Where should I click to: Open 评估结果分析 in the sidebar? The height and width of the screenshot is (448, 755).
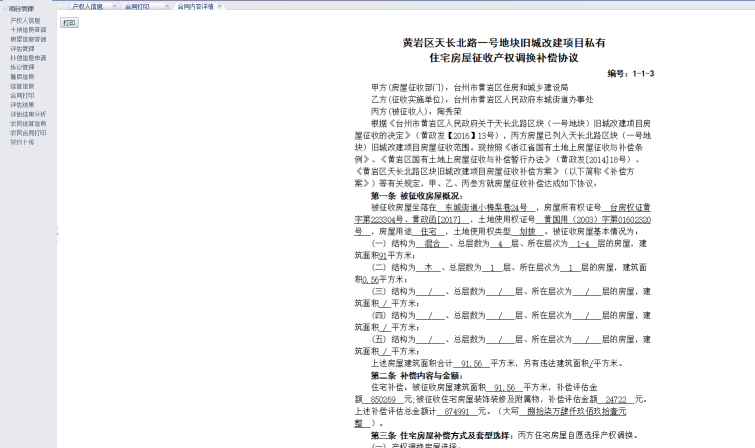coord(28,114)
